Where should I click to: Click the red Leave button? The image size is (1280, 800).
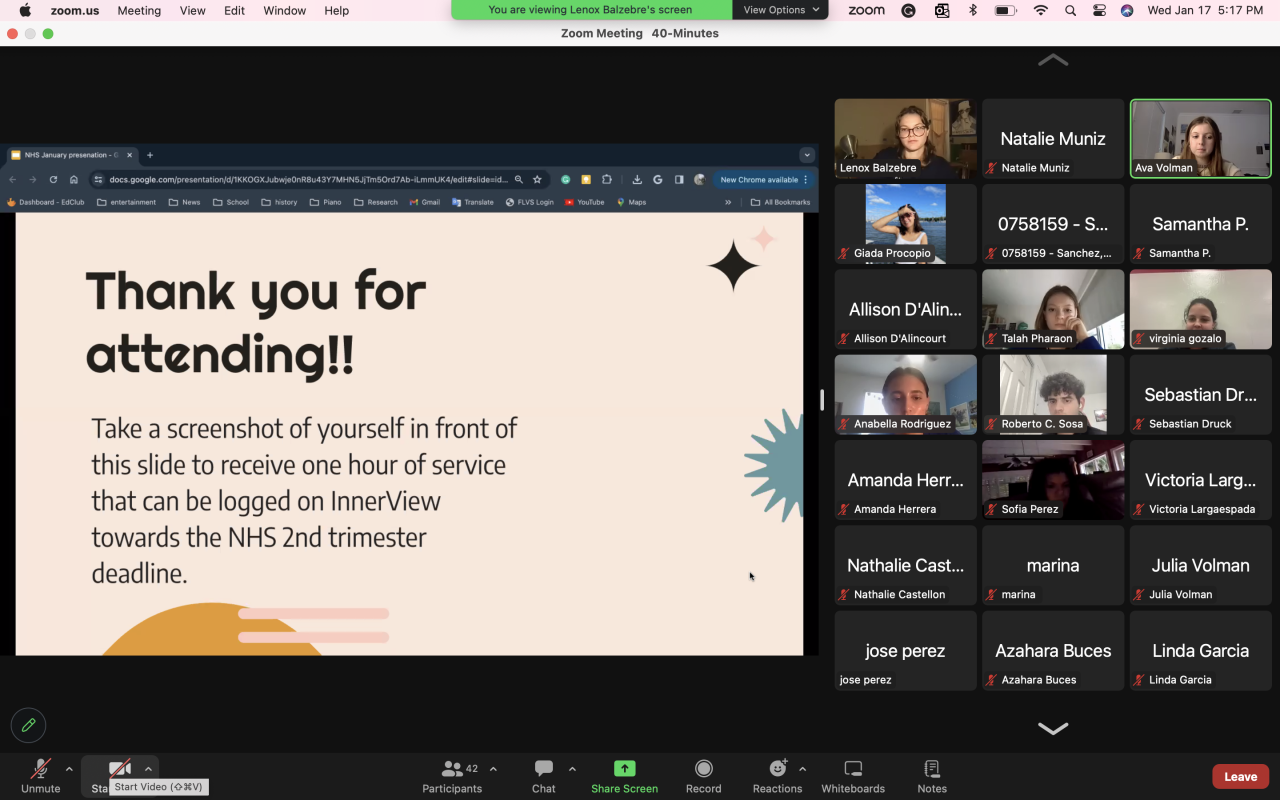pos(1240,776)
